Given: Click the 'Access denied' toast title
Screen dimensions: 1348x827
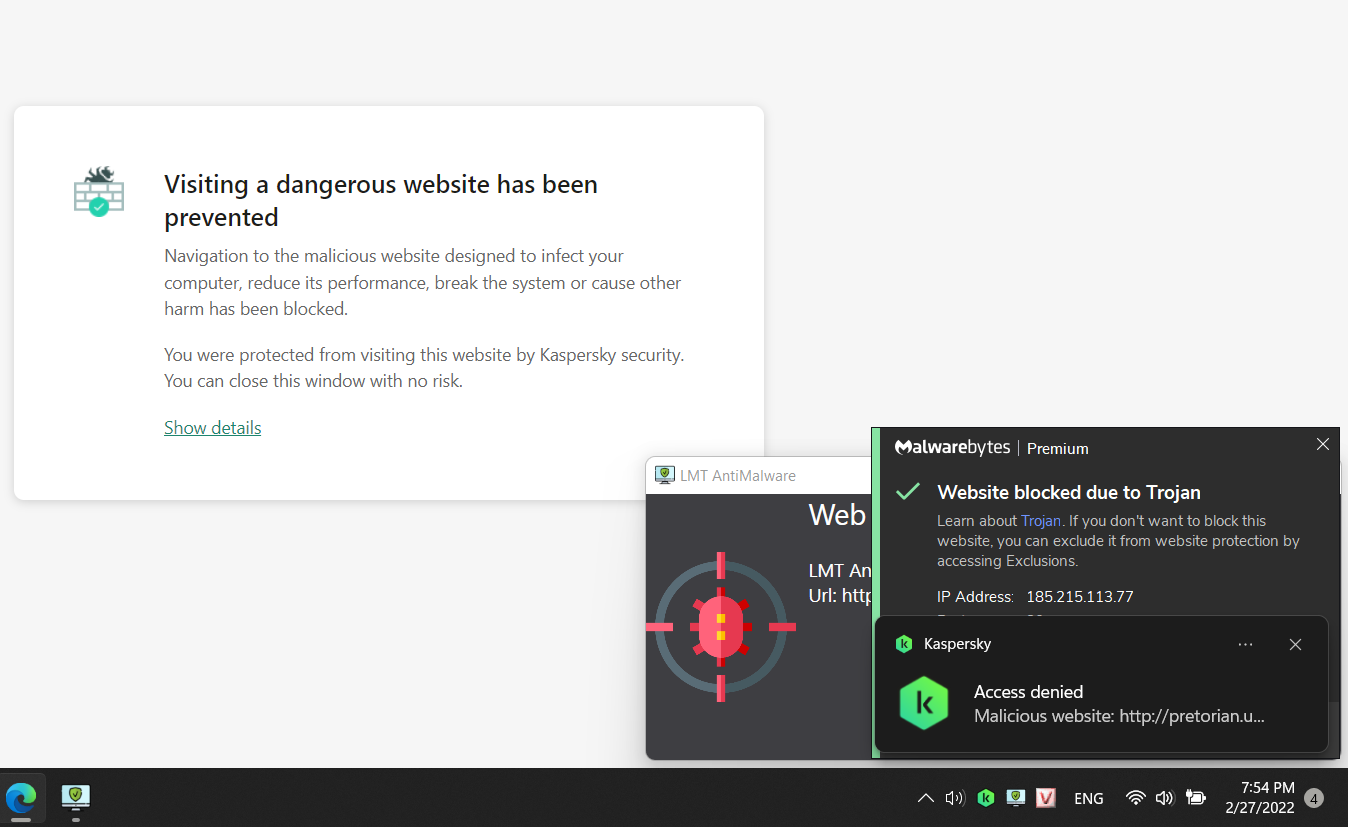Looking at the screenshot, I should (1028, 692).
